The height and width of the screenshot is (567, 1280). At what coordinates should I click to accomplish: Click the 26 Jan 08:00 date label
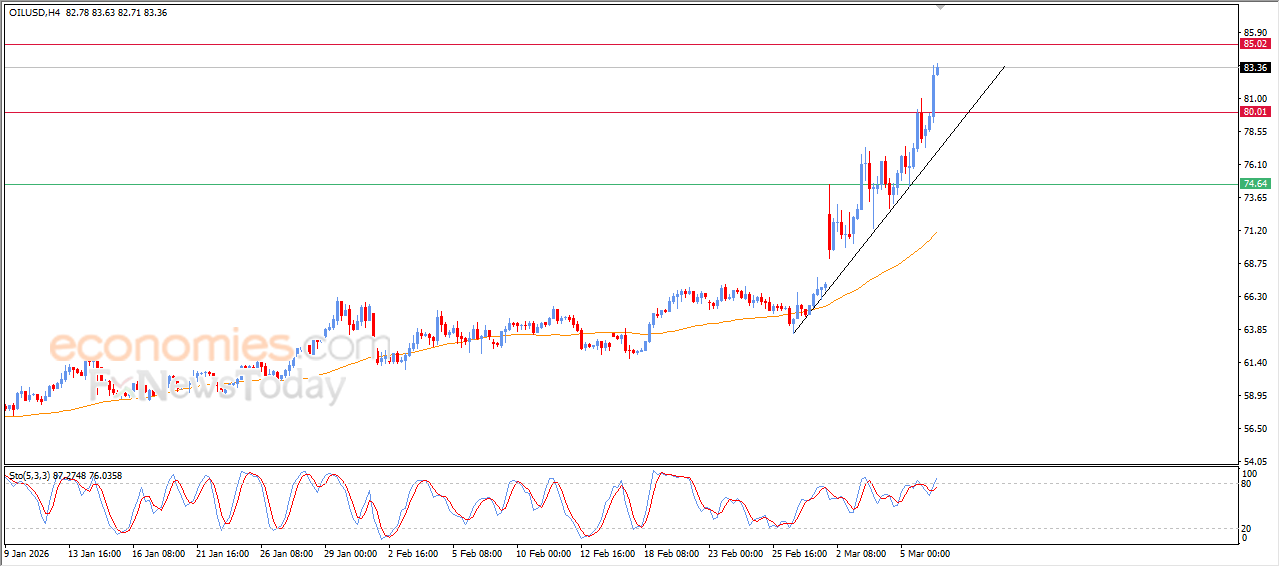287,552
